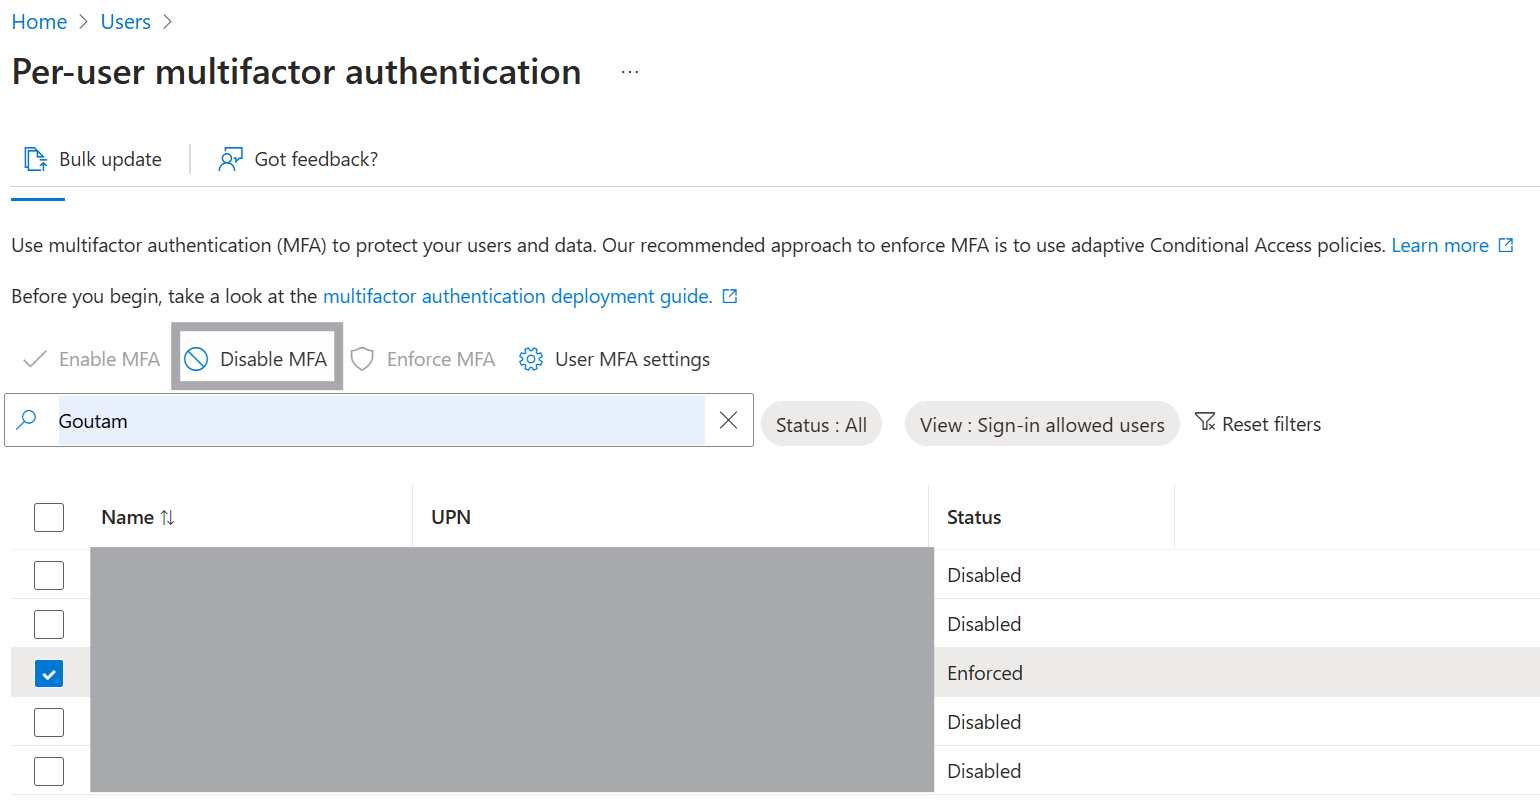Screen dimensions: 1540x802
Task: Open the Got feedback? option
Action: point(316,159)
